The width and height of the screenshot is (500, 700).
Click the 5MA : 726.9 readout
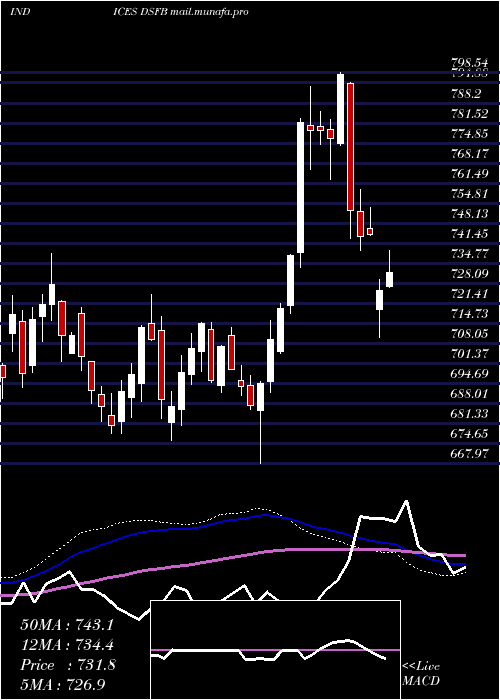63,684
